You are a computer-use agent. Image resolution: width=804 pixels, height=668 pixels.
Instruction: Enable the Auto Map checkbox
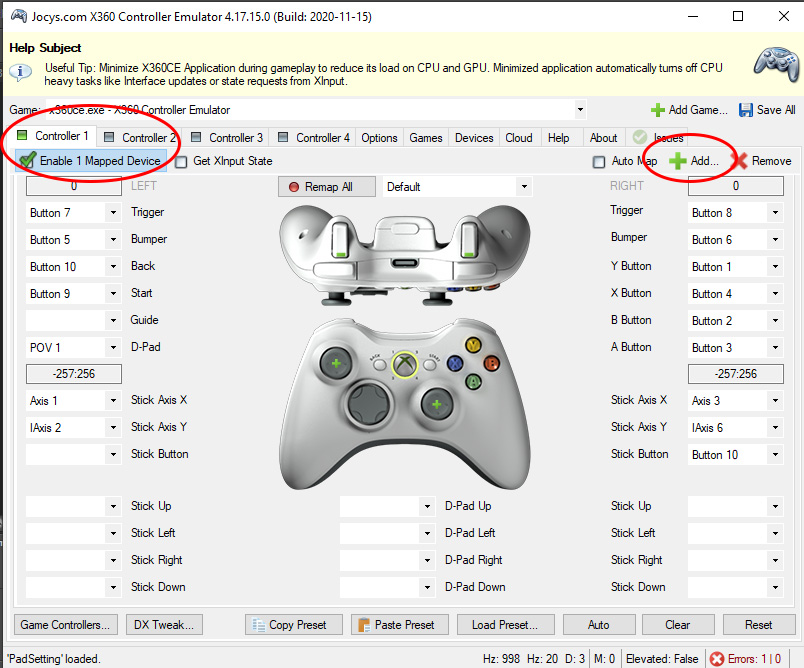pyautogui.click(x=599, y=162)
